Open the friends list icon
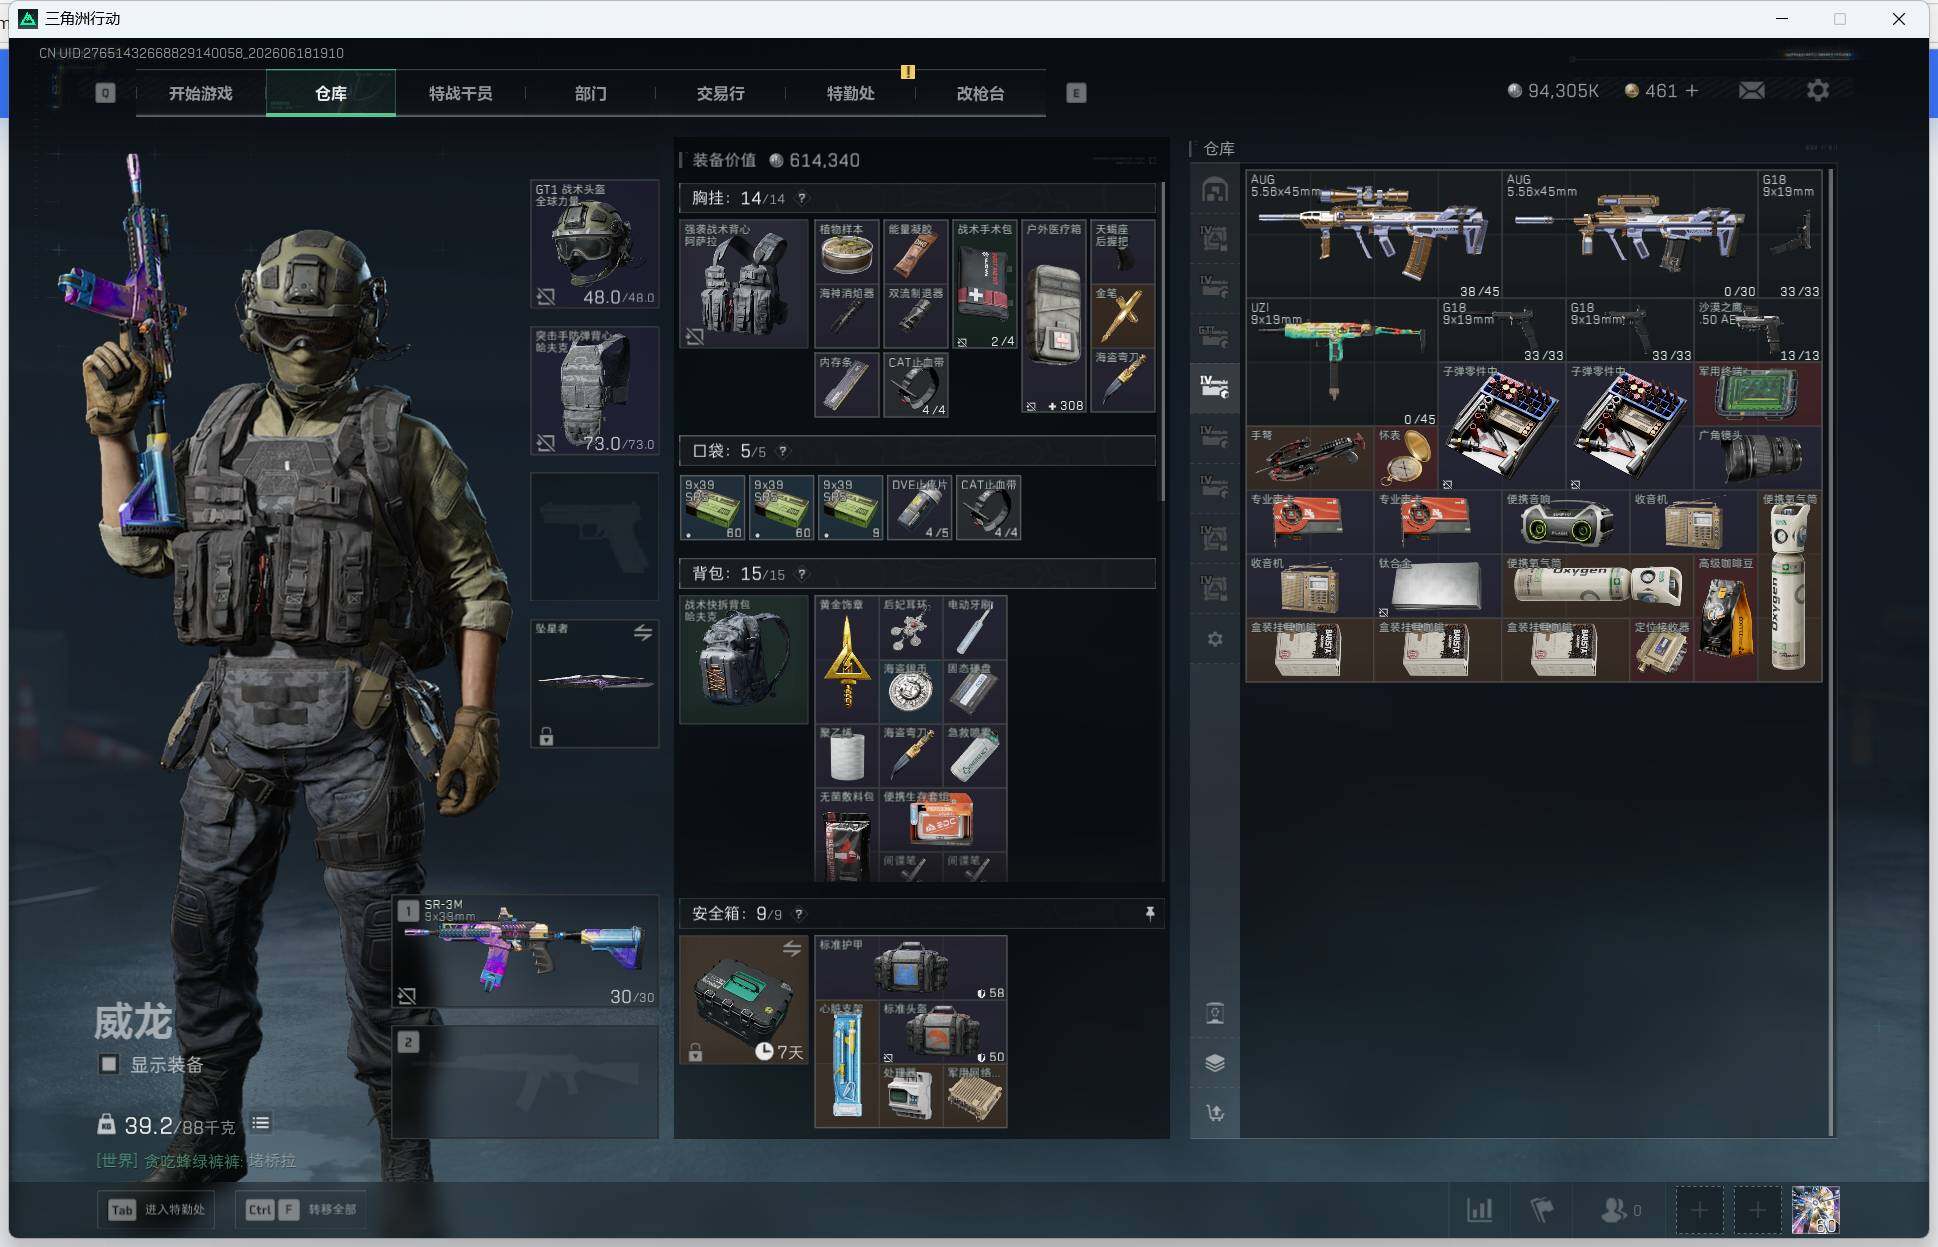 (1620, 1210)
